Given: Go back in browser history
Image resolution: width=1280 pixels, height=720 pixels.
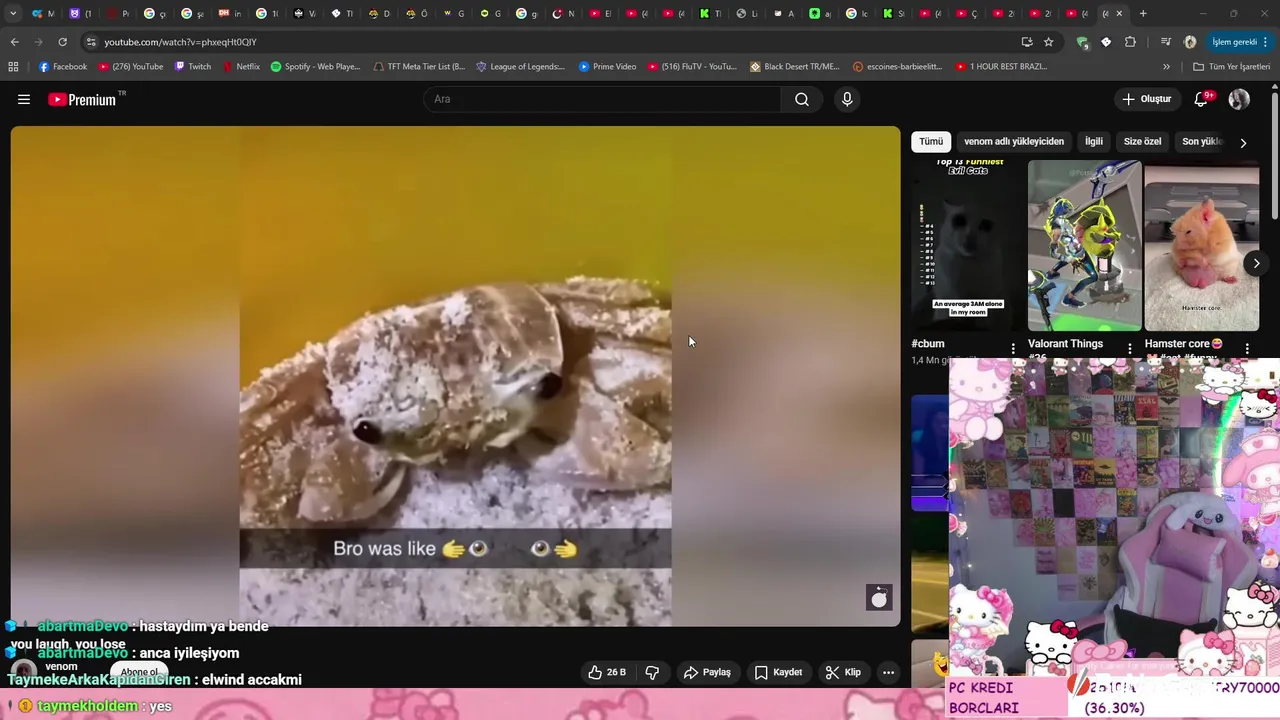Looking at the screenshot, I should 14,42.
